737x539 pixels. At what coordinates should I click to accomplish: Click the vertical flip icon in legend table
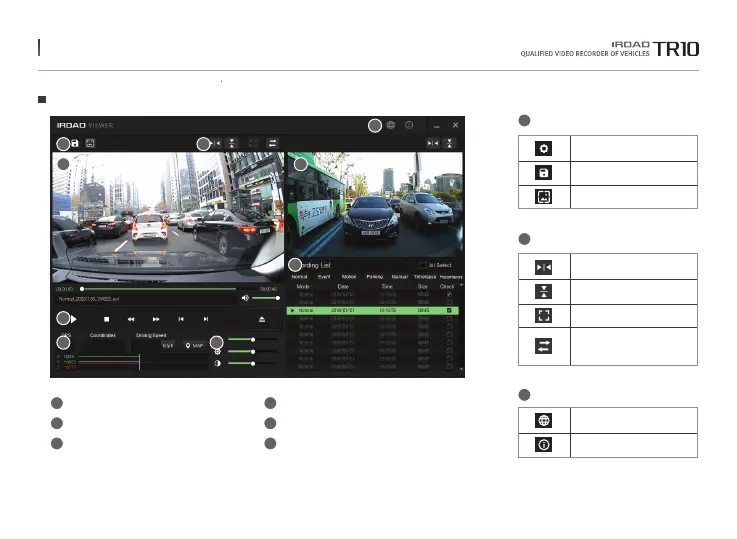click(x=543, y=292)
